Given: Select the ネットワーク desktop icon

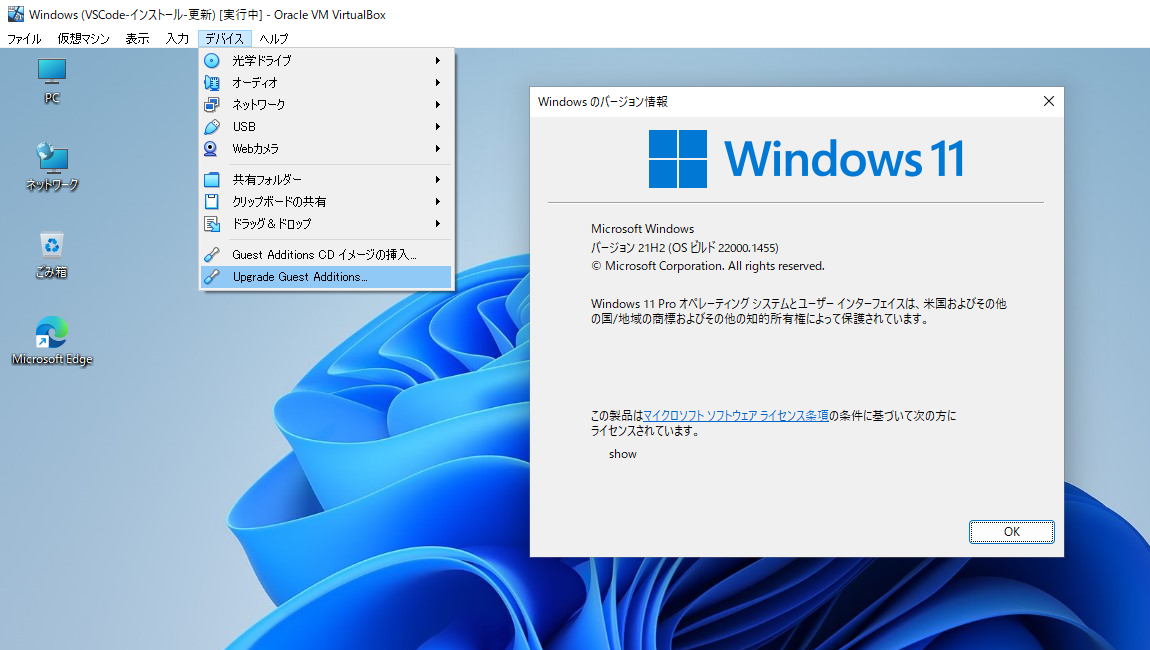Looking at the screenshot, I should (x=51, y=167).
